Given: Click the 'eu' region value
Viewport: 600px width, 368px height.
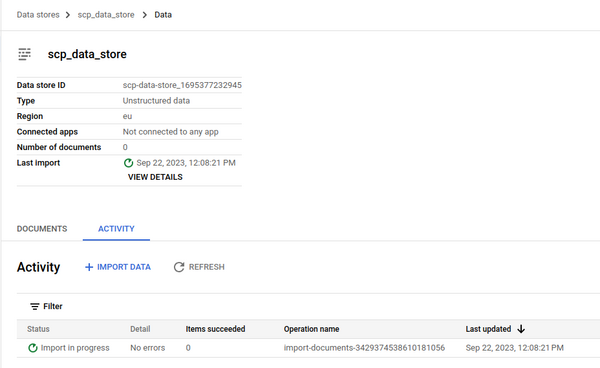Looking at the screenshot, I should point(127,116).
